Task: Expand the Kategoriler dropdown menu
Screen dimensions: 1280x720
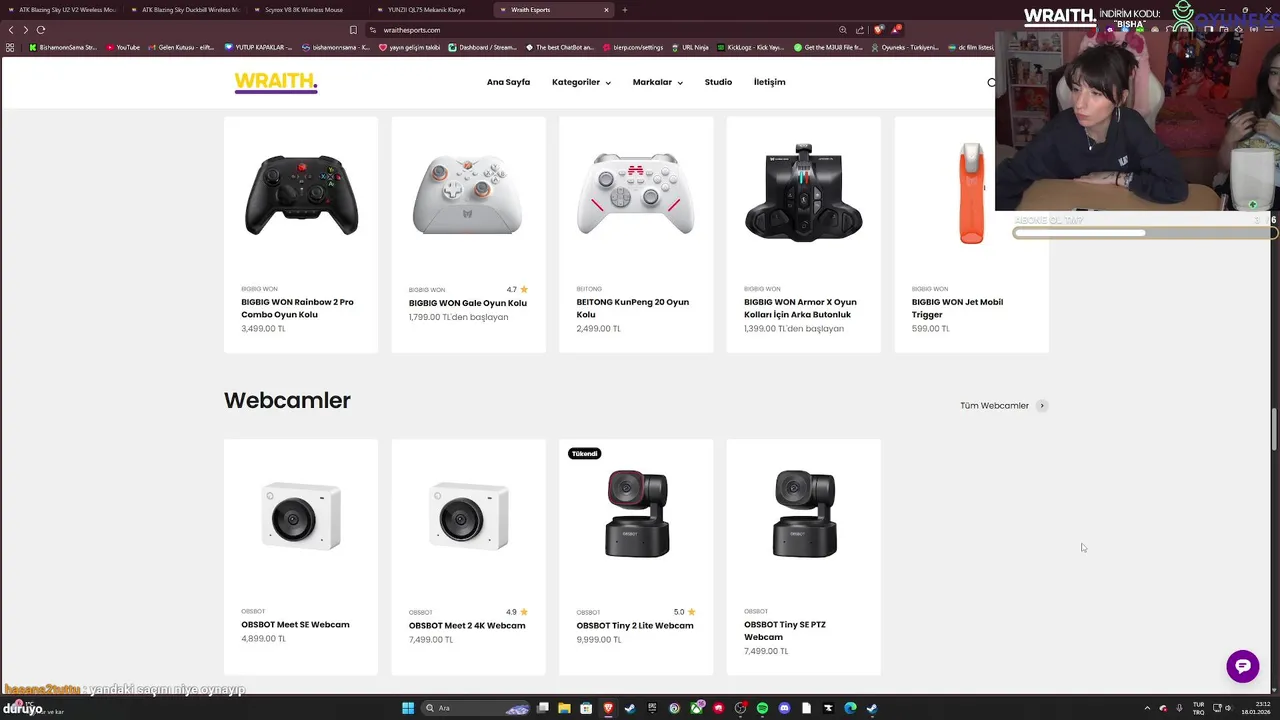Action: [581, 82]
